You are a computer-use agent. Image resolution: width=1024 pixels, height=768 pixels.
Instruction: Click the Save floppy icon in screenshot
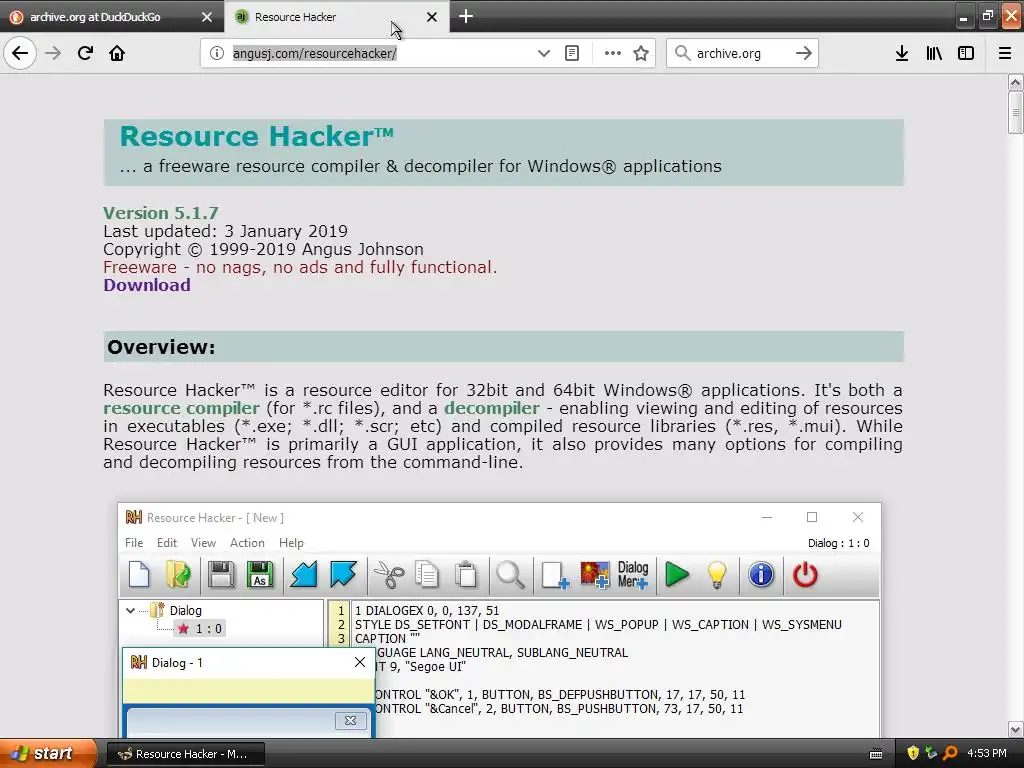[221, 575]
